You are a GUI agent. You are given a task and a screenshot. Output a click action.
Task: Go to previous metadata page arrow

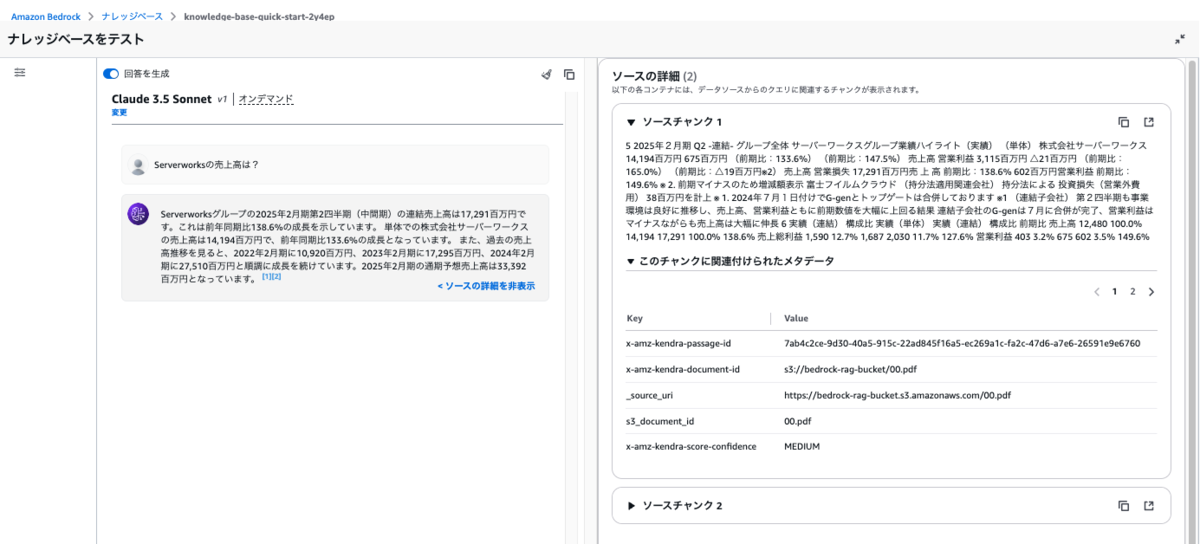pos(1097,292)
